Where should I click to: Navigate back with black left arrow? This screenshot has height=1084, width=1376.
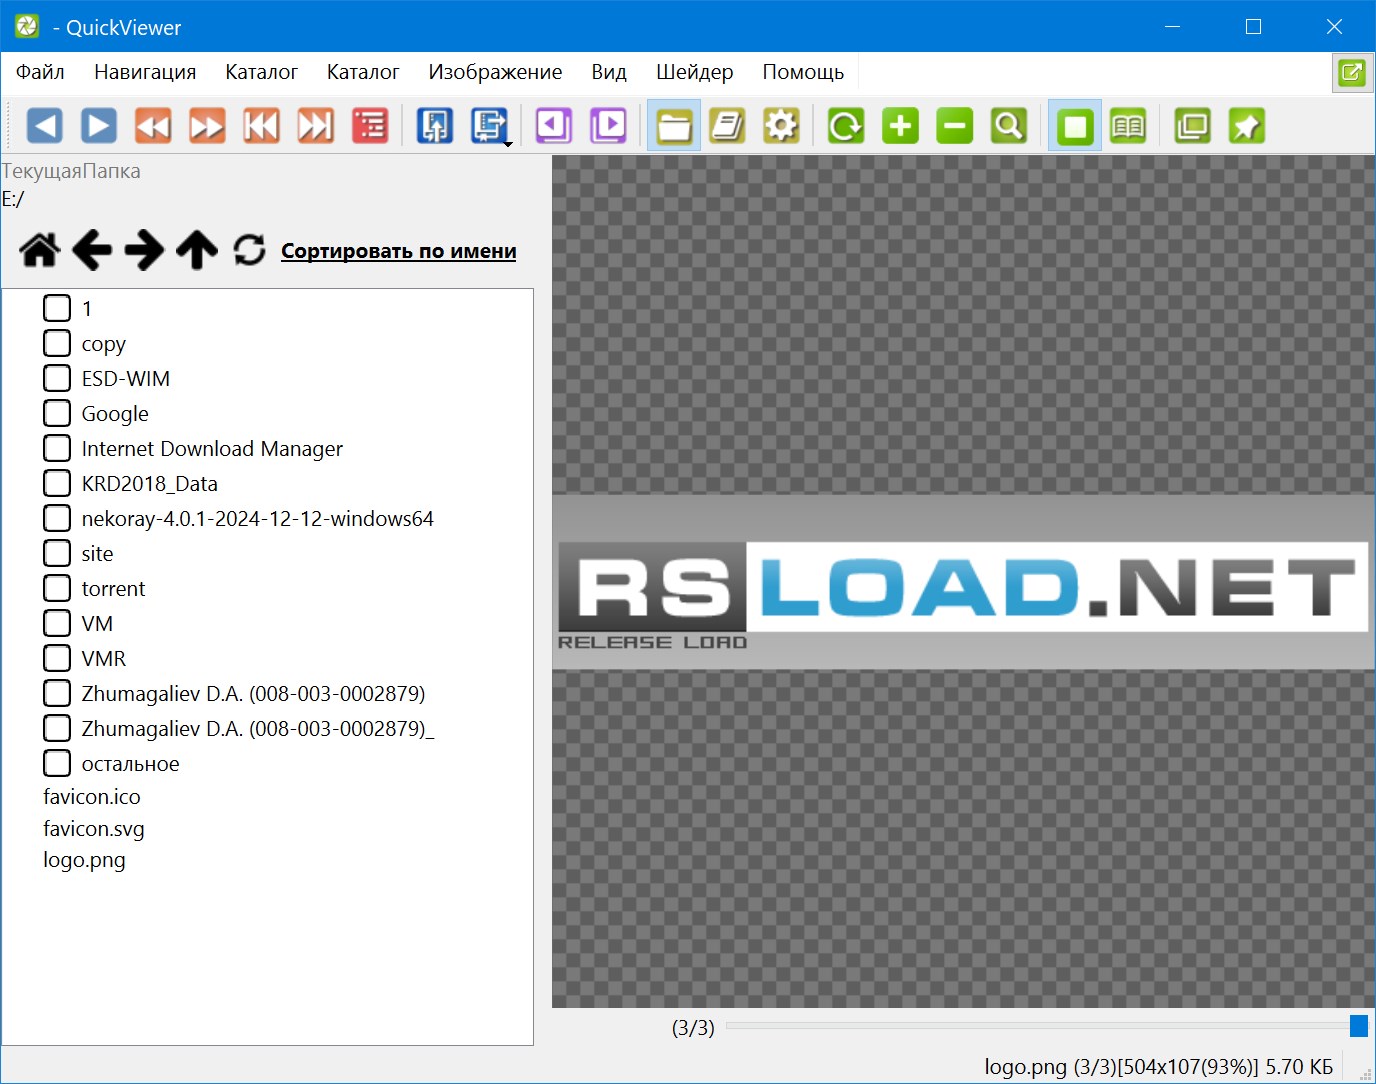click(x=92, y=250)
